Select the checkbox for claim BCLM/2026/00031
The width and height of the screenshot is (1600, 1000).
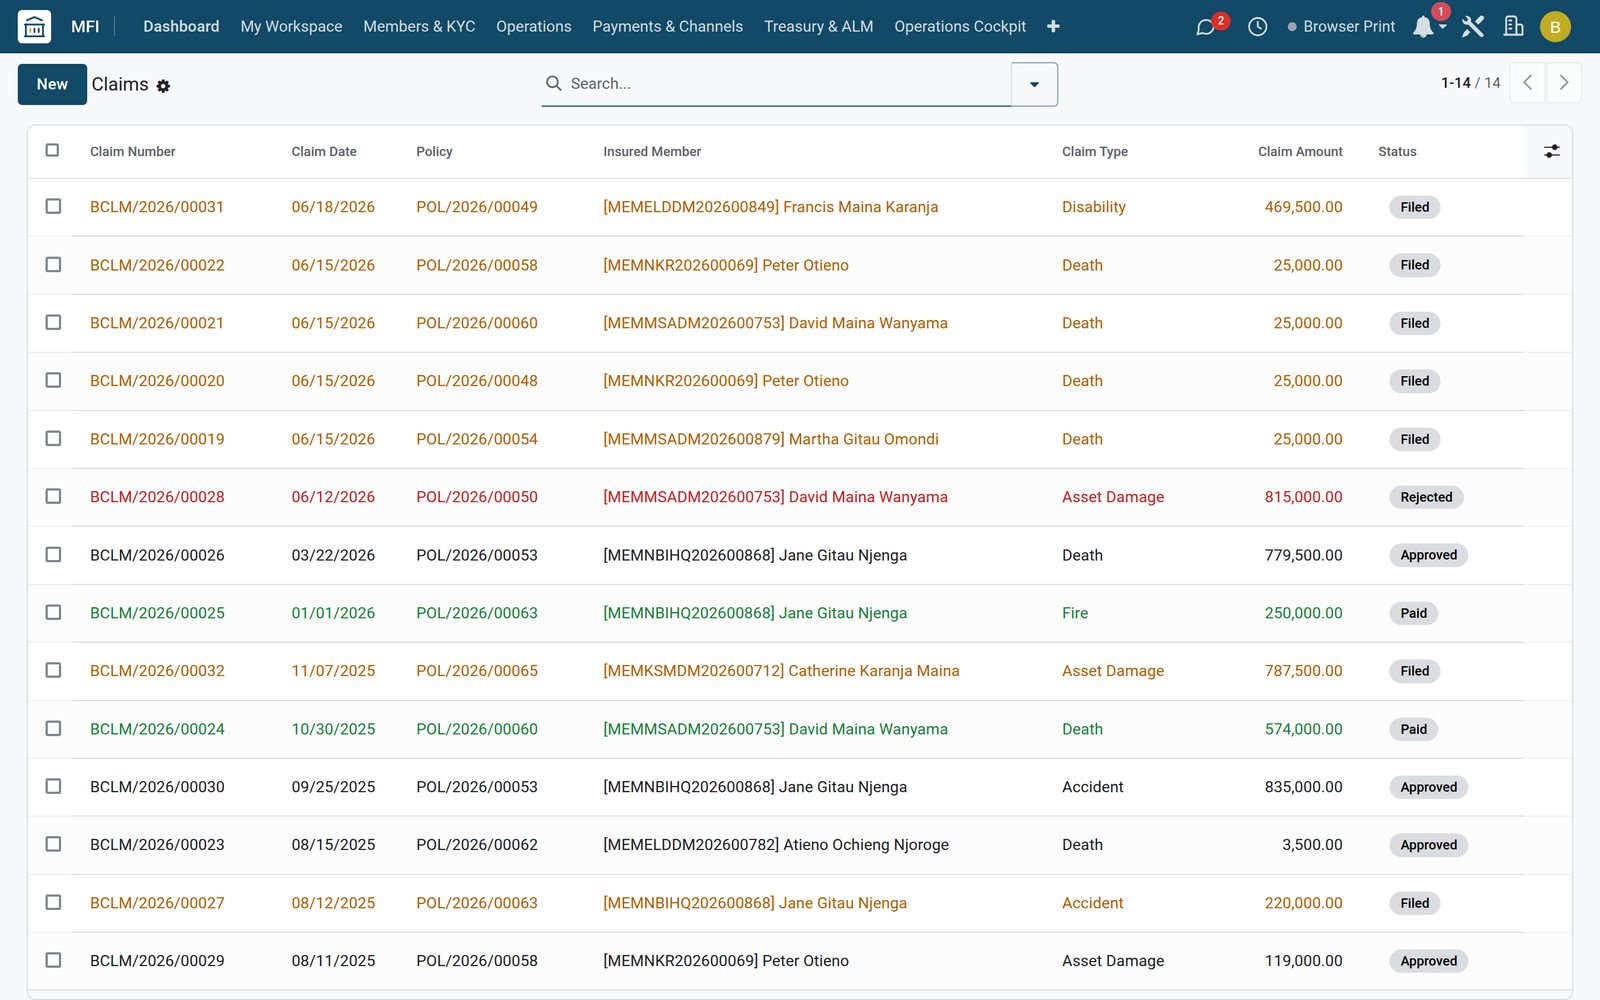53,206
